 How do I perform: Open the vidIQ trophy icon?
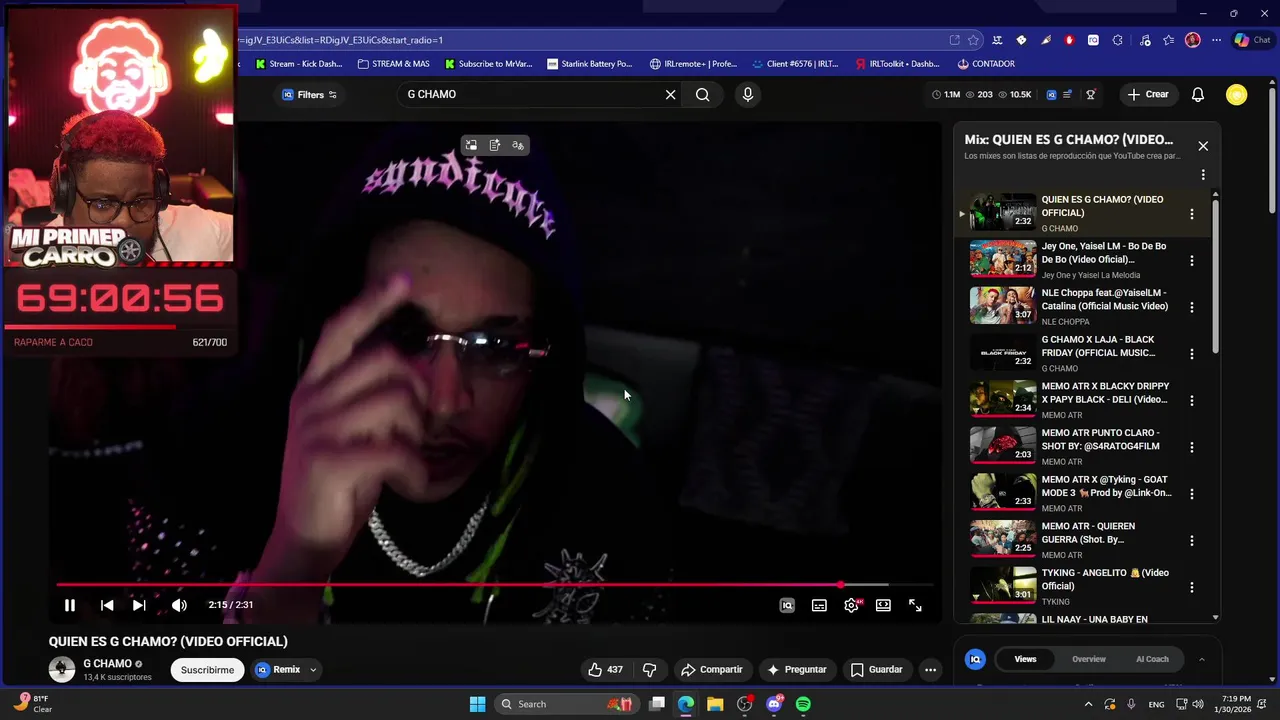pos(1091,95)
